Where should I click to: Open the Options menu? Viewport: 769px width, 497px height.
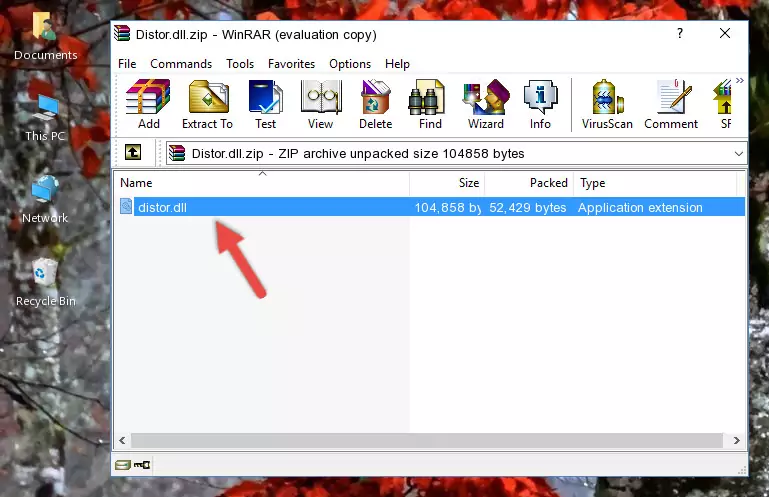350,64
